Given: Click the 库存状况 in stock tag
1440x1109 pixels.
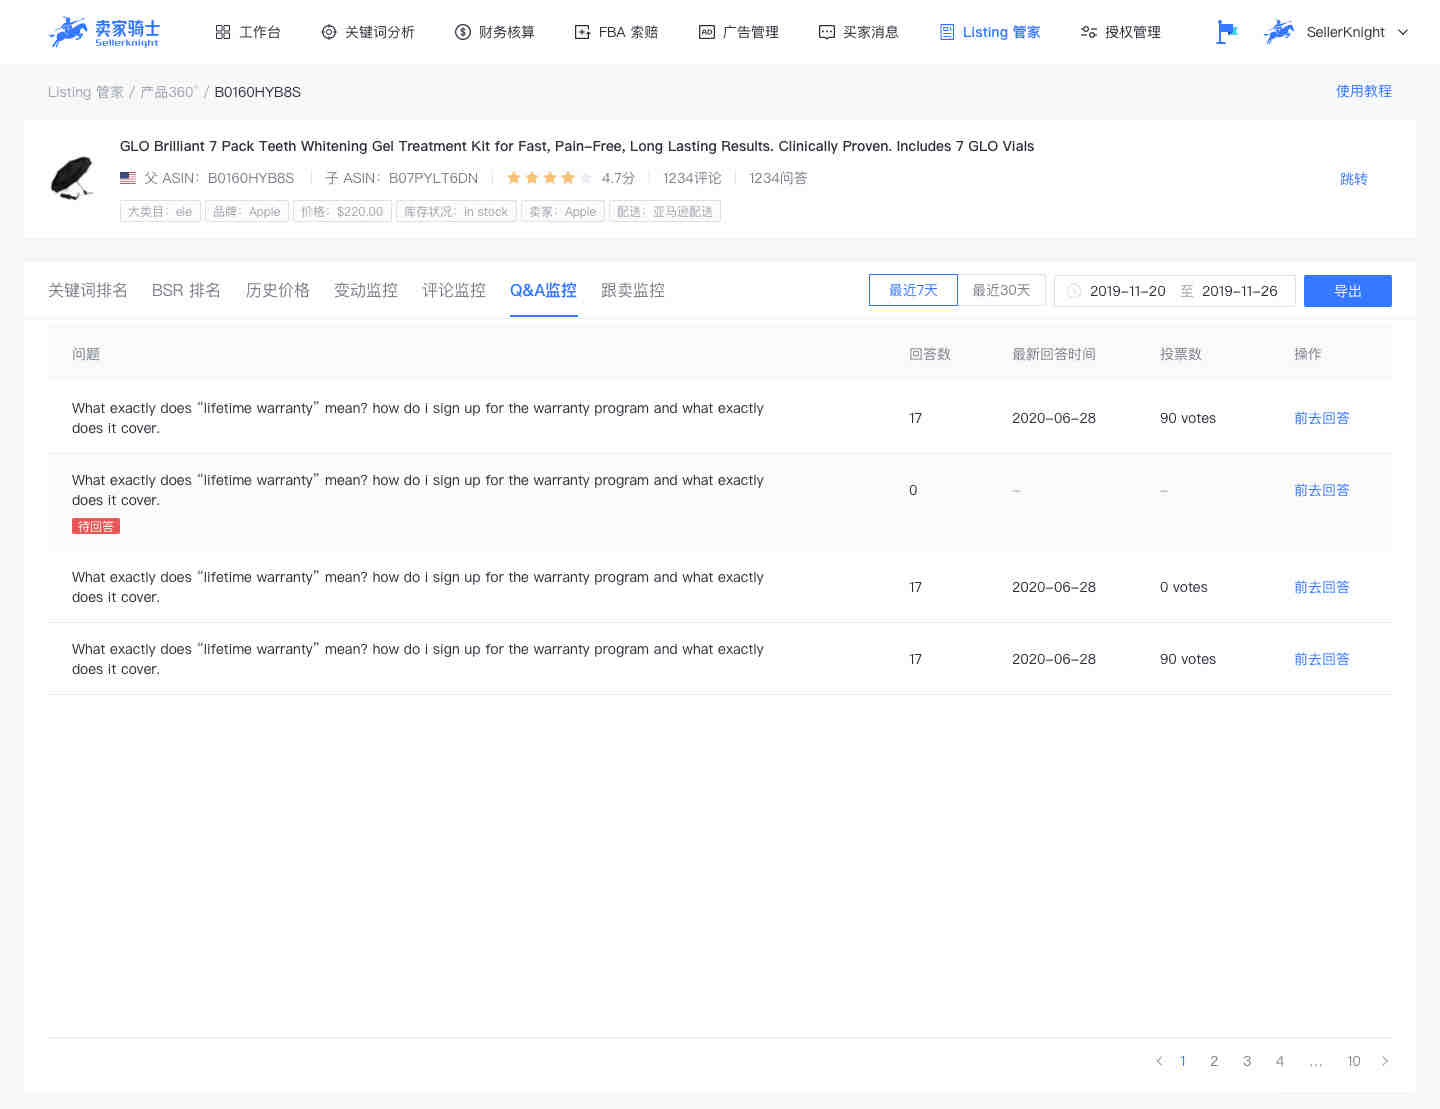Looking at the screenshot, I should (456, 212).
